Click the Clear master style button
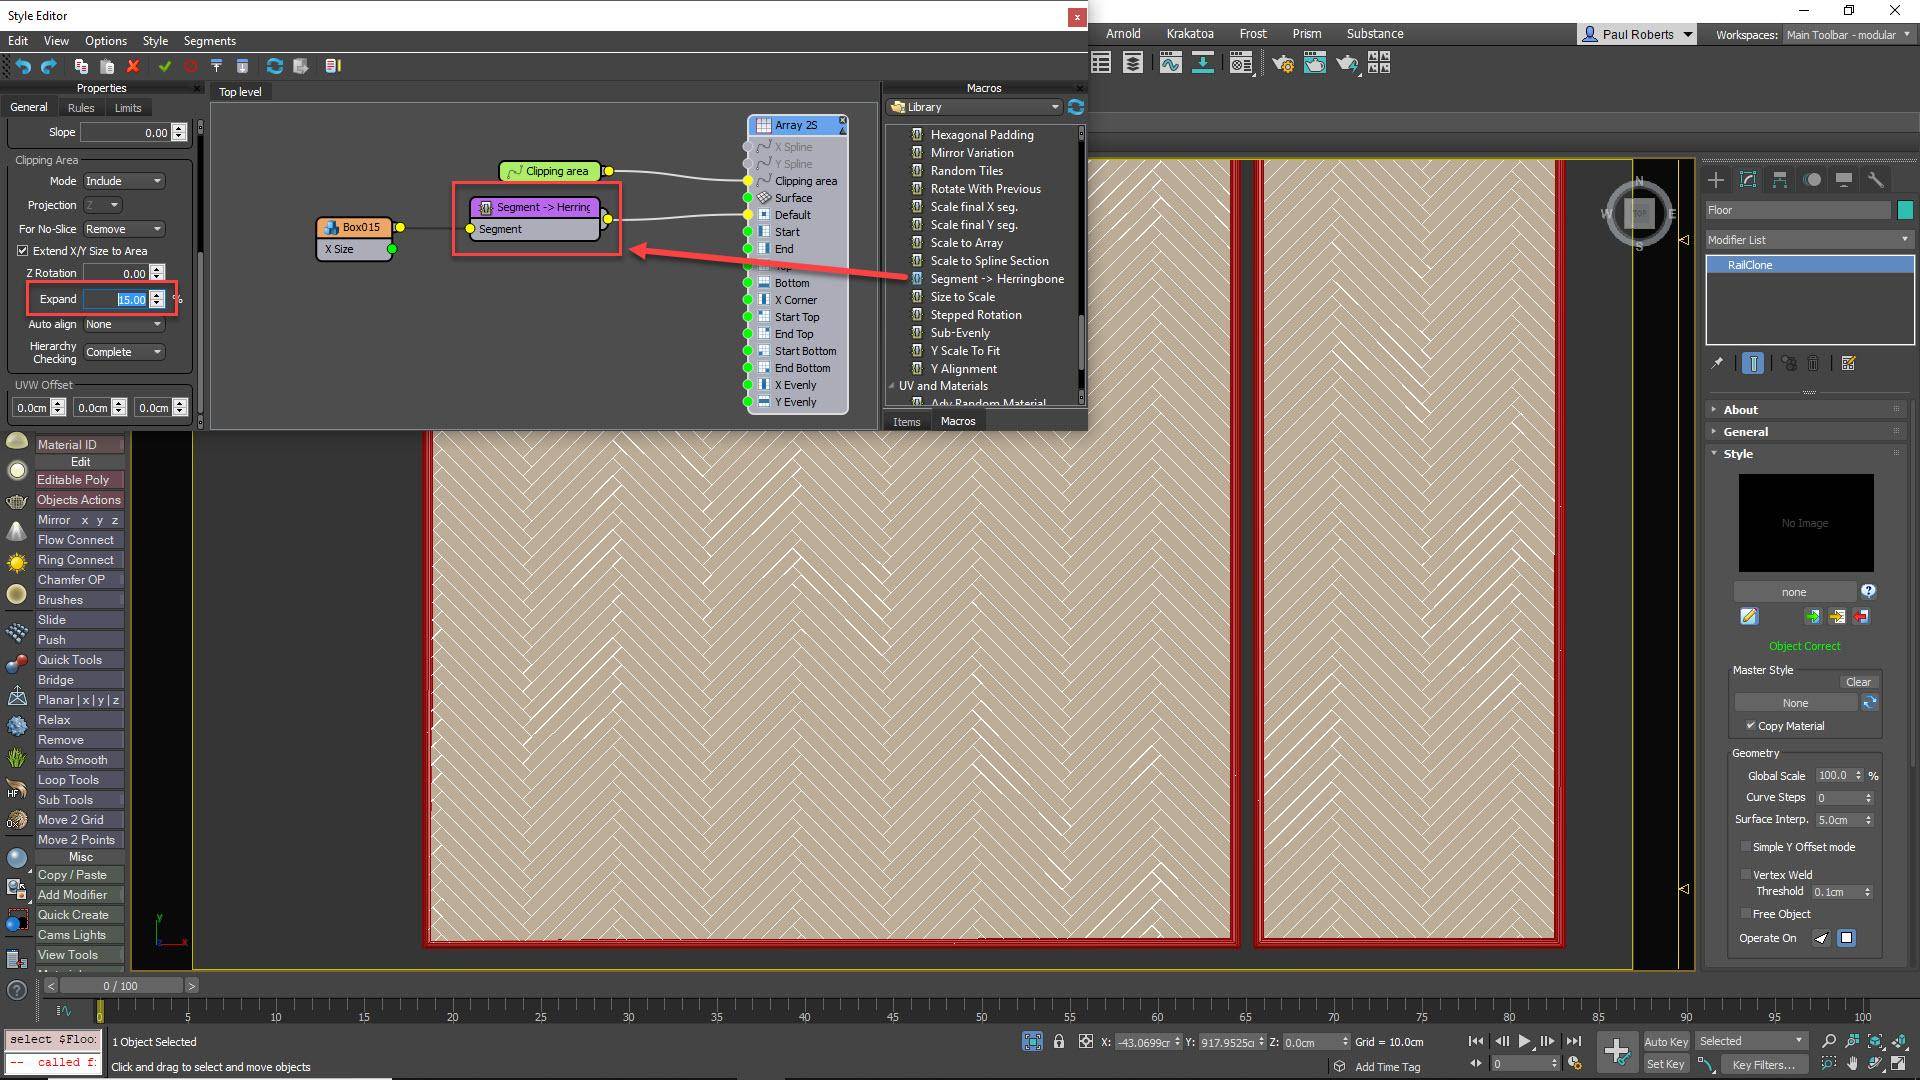 (x=1858, y=682)
